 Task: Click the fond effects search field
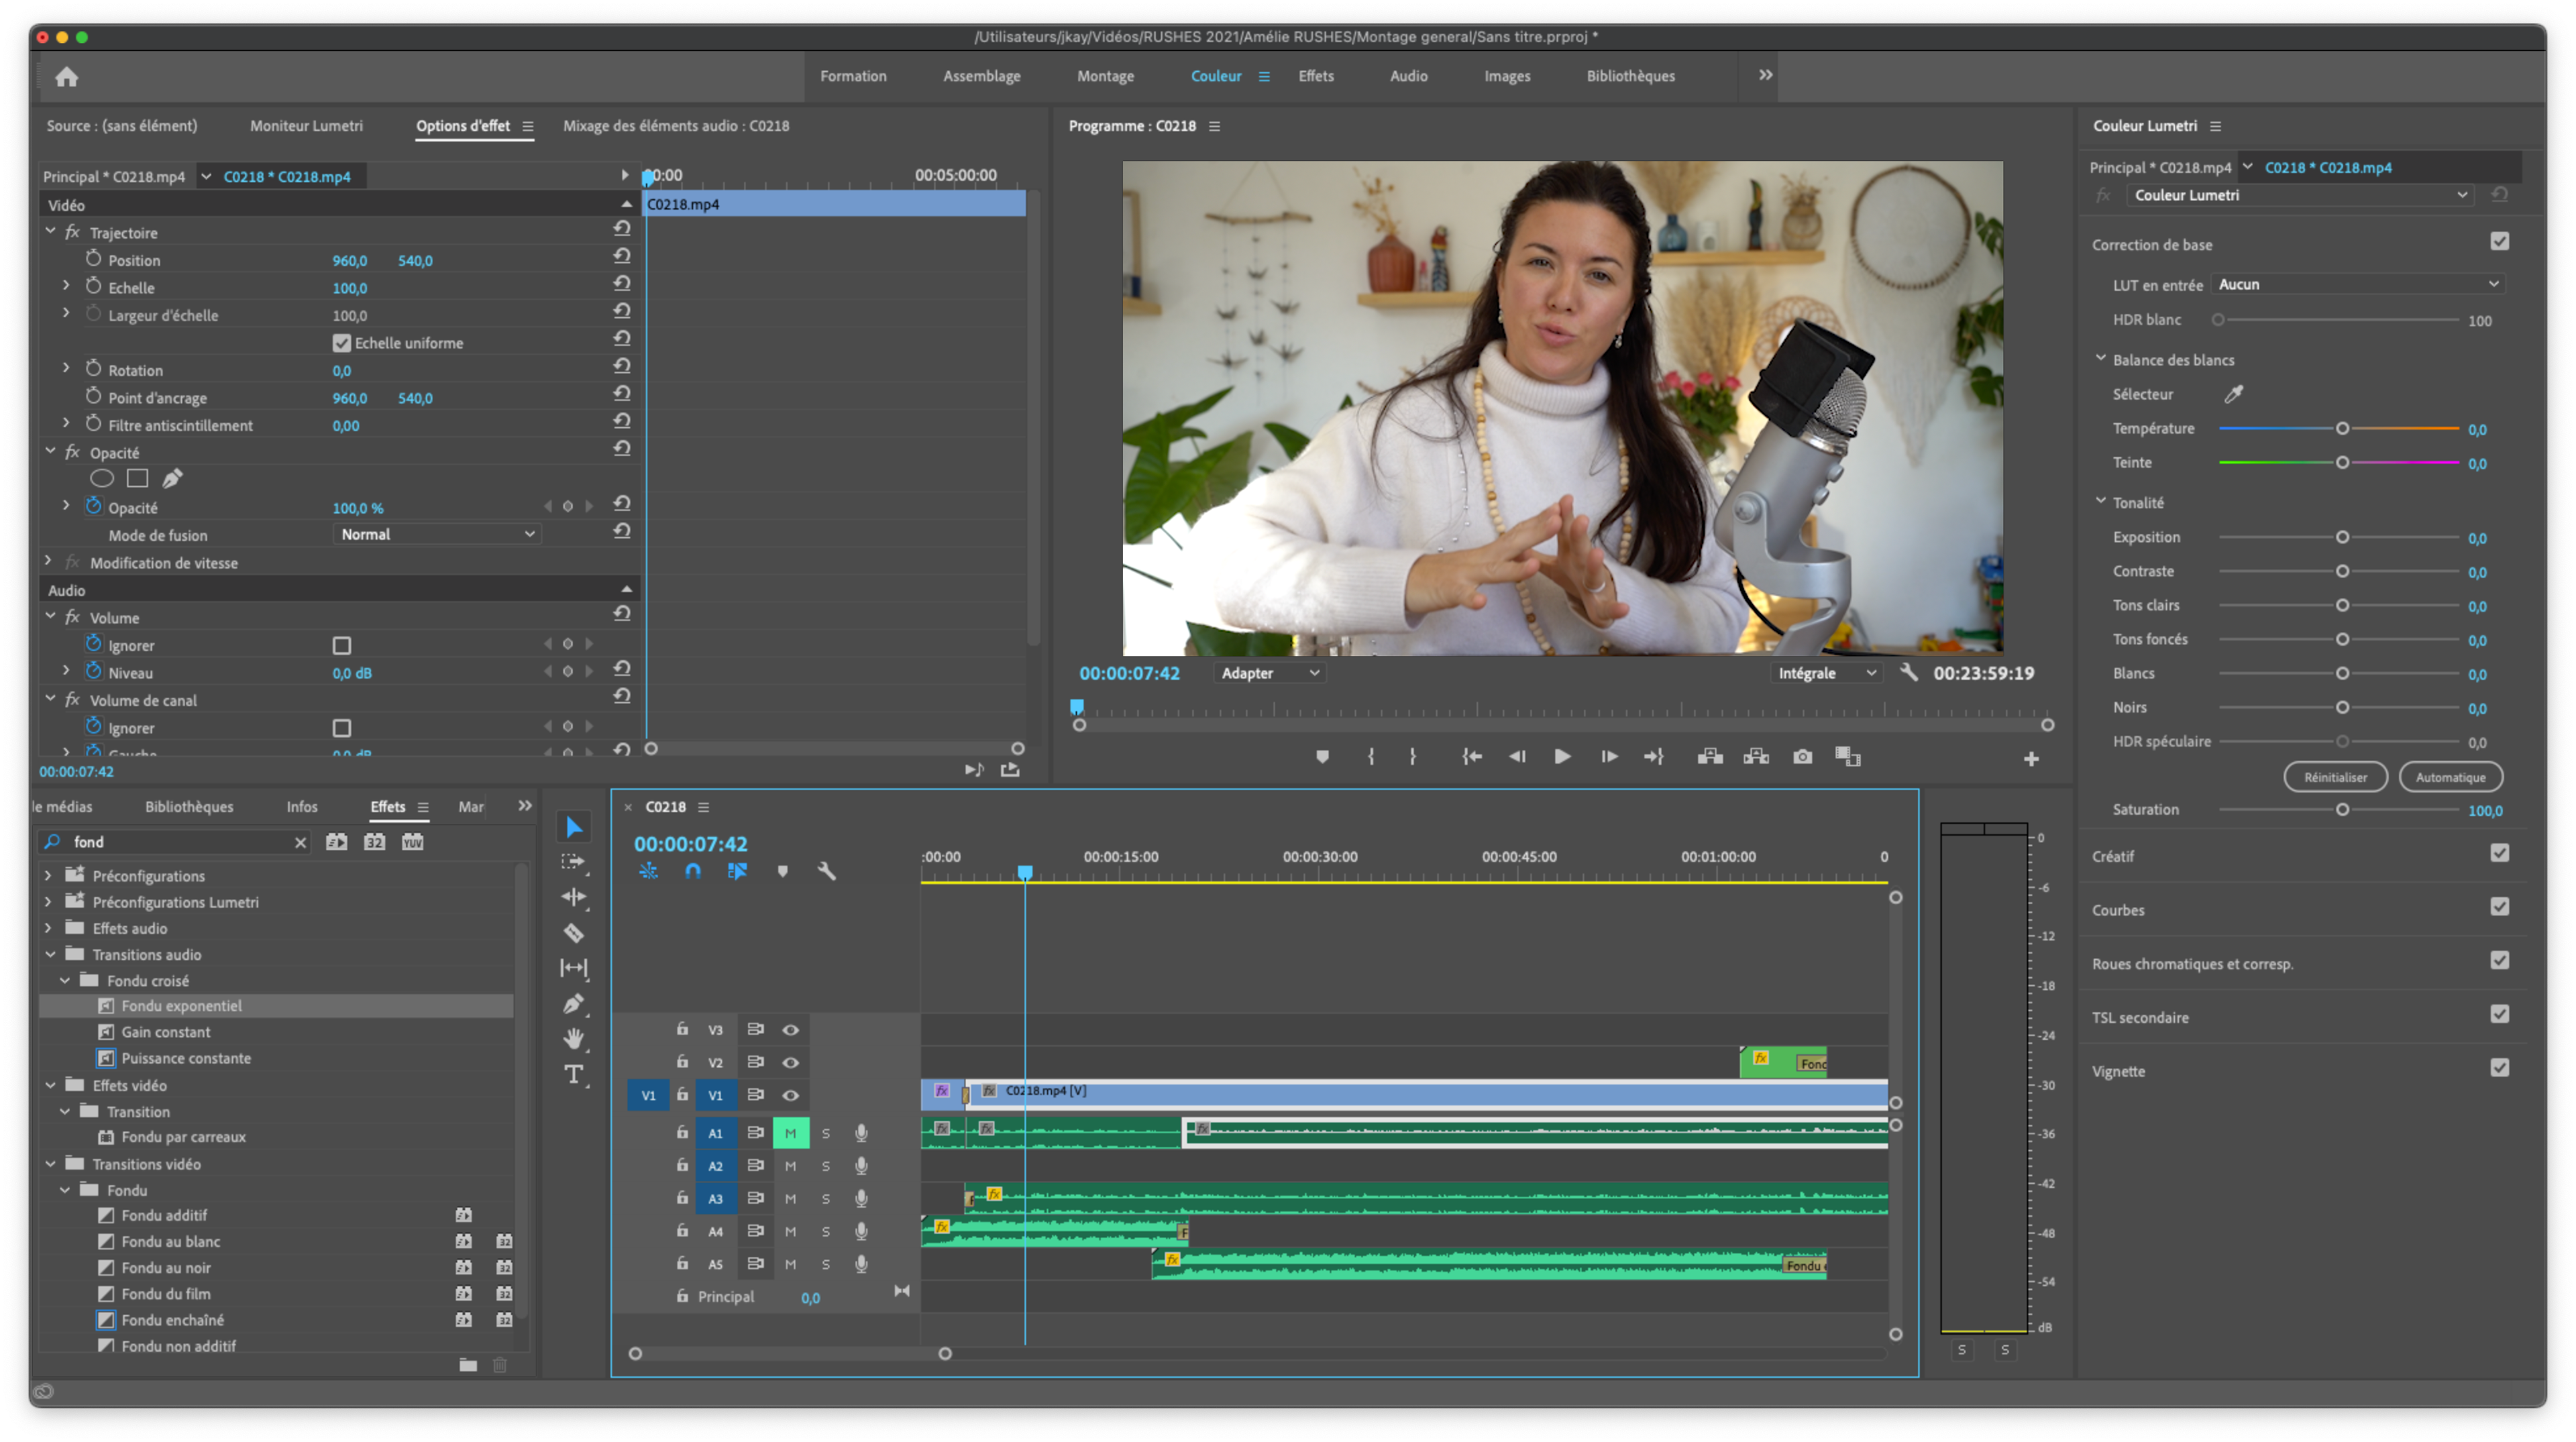(x=176, y=843)
